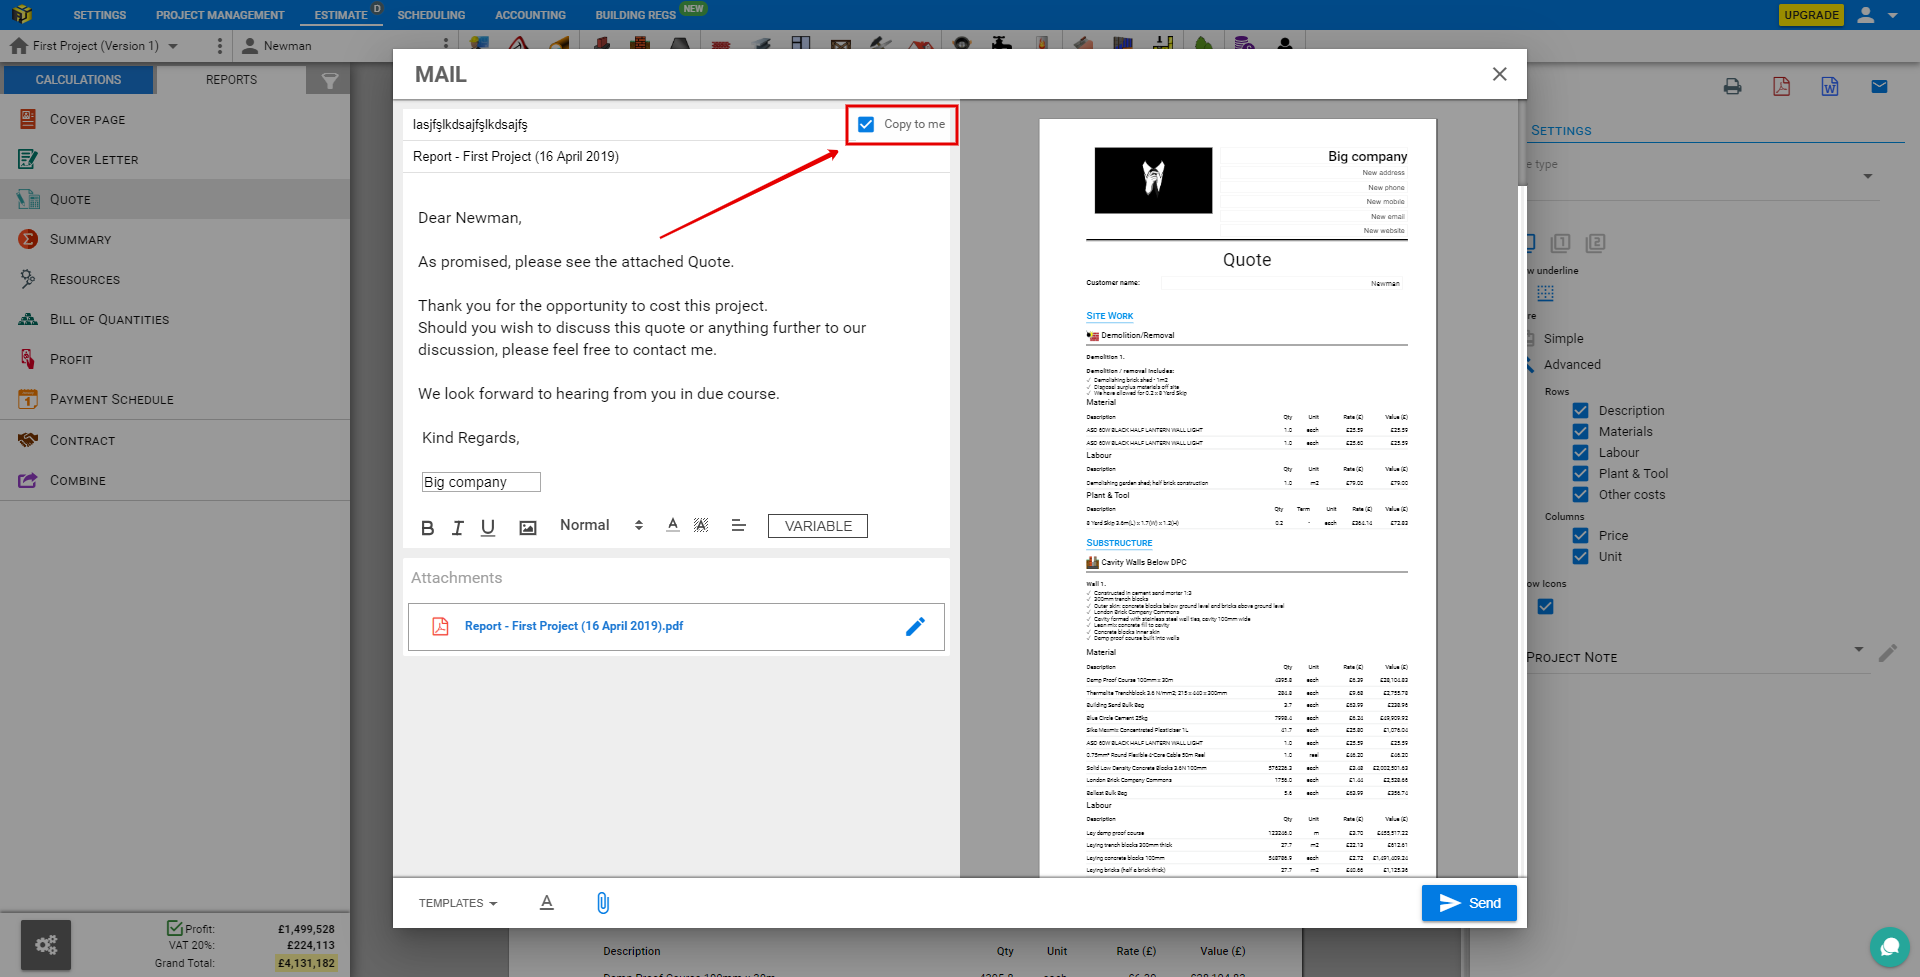Open the Bill of Quantities report
This screenshot has height=977, width=1920.
pos(175,319)
